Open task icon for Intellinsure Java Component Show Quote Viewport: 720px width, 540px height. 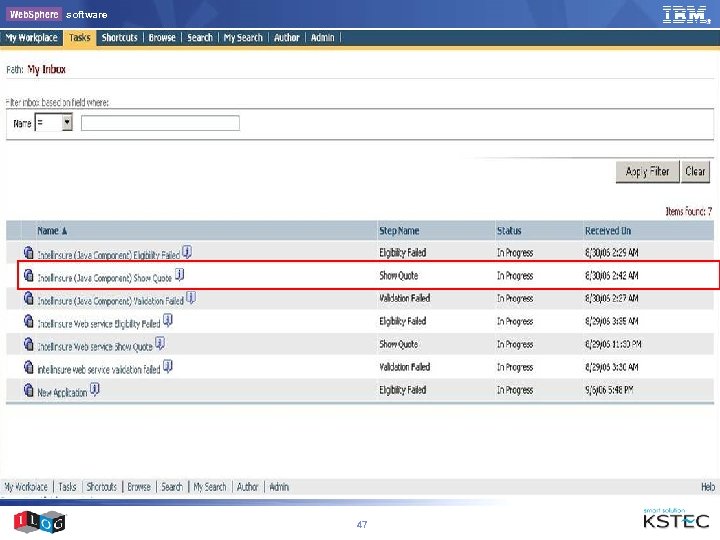click(28, 275)
